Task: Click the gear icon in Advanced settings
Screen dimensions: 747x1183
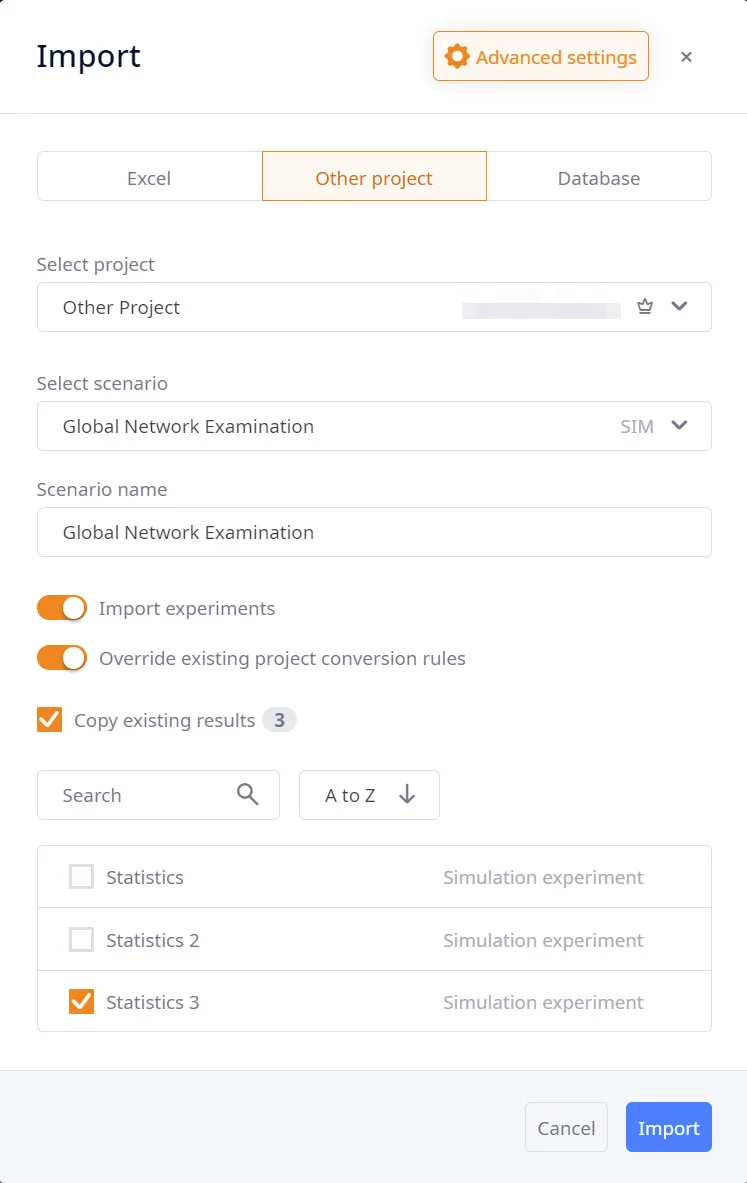Action: click(x=457, y=57)
